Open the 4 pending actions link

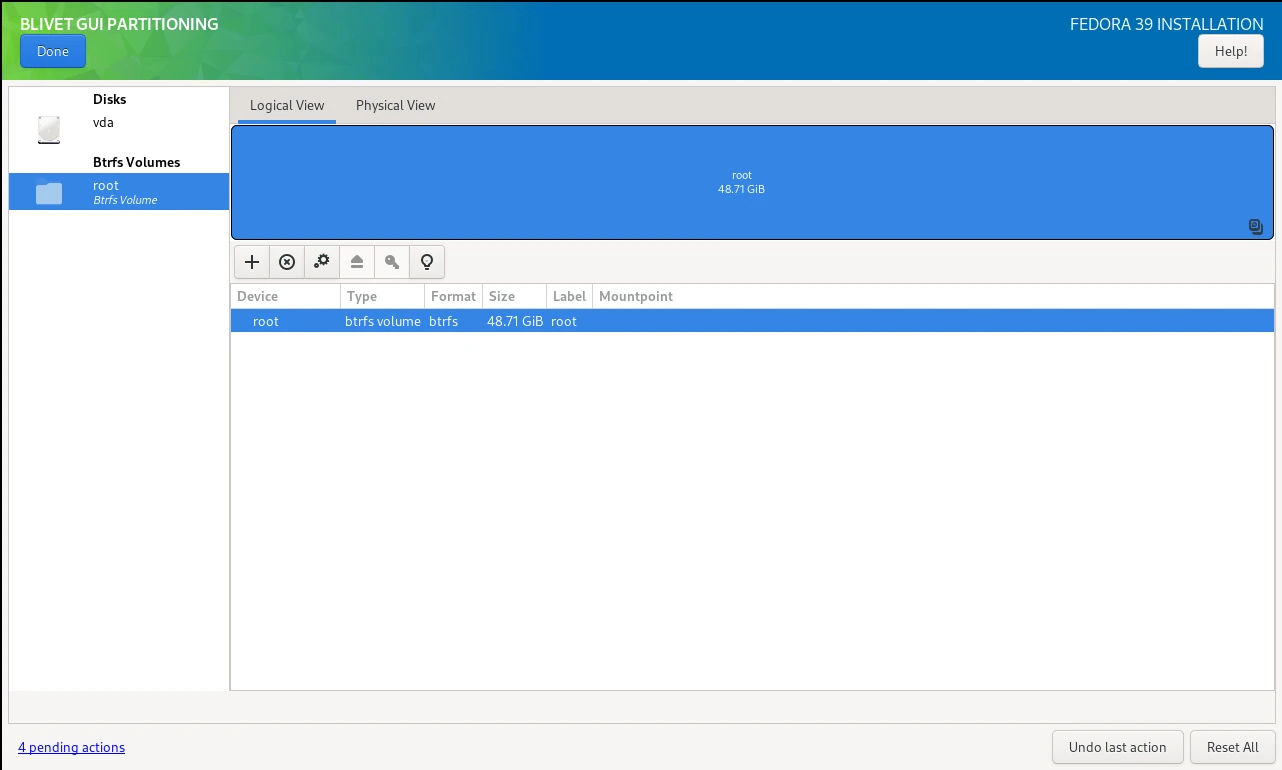pyautogui.click(x=71, y=747)
